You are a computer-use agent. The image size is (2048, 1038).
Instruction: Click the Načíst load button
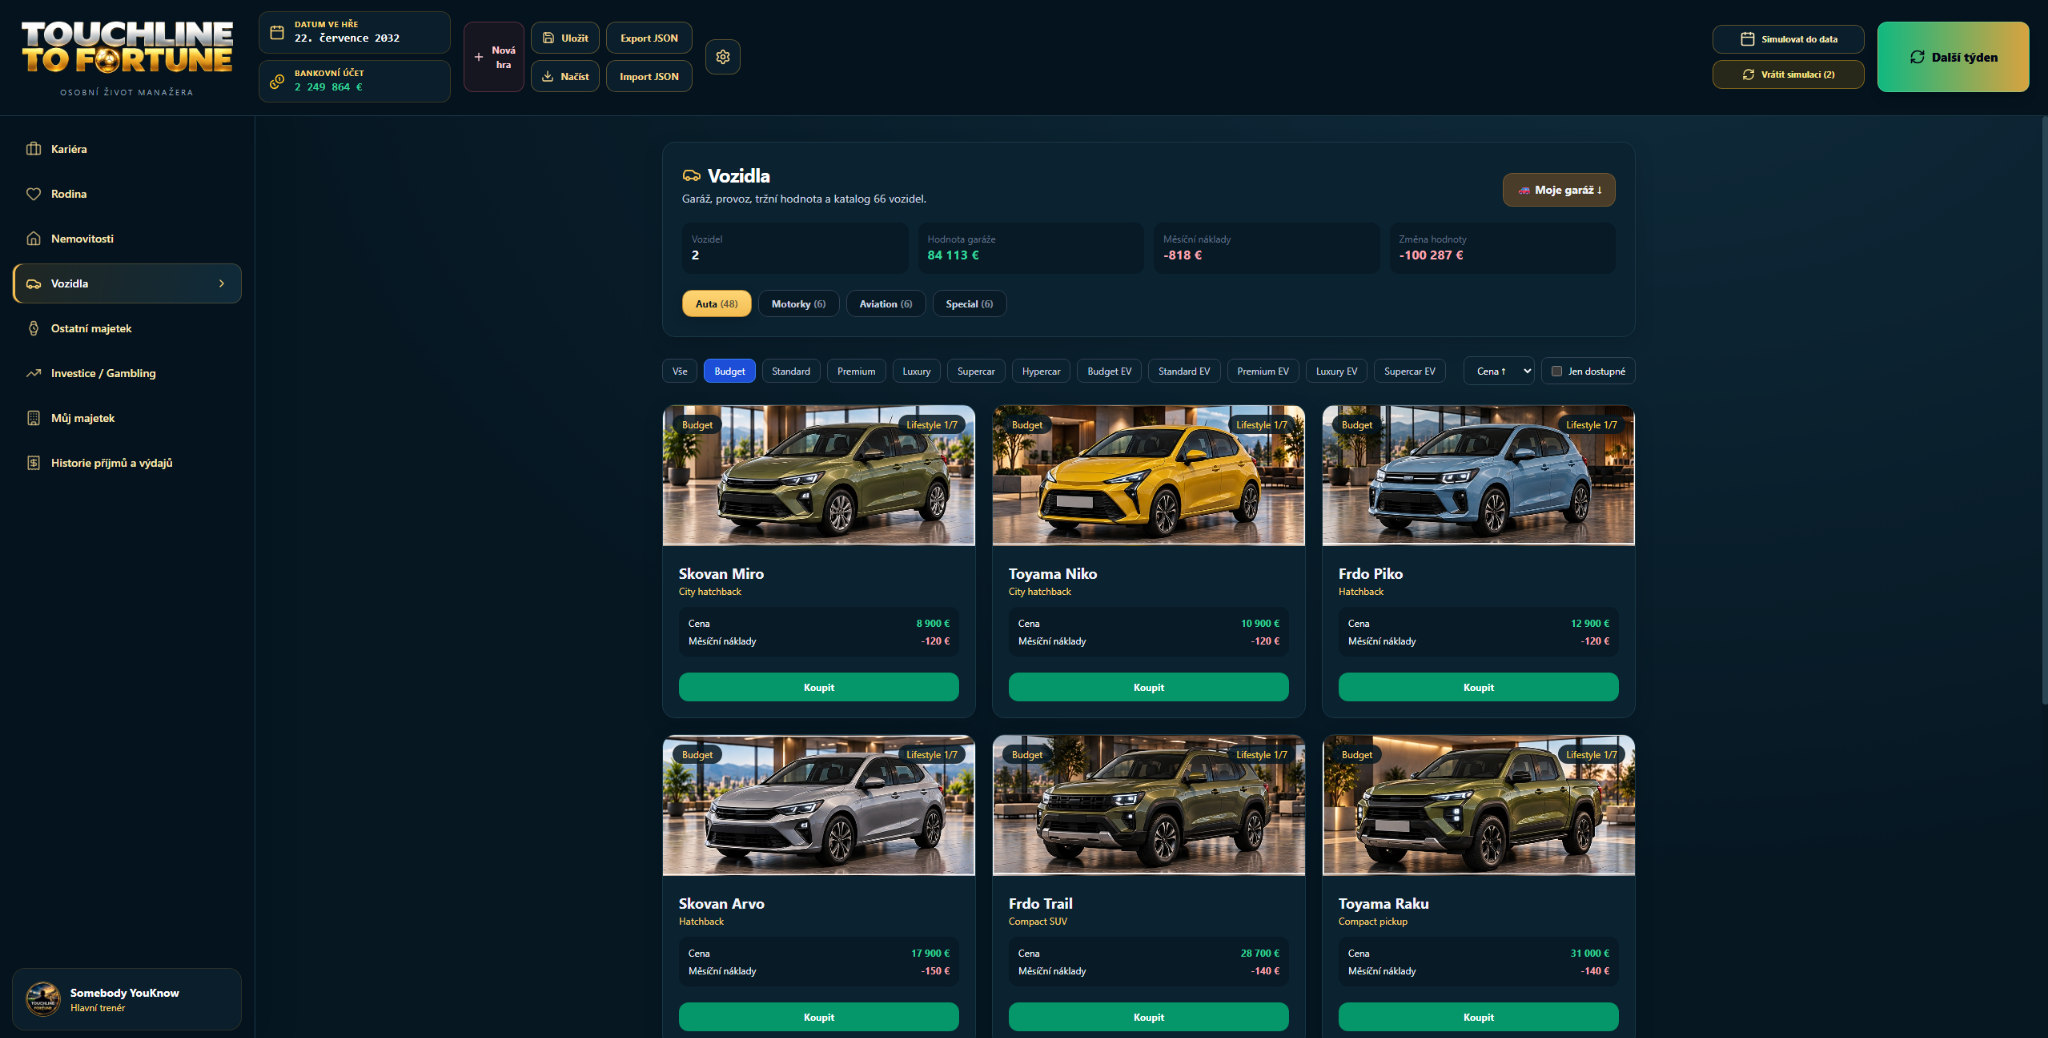point(565,76)
